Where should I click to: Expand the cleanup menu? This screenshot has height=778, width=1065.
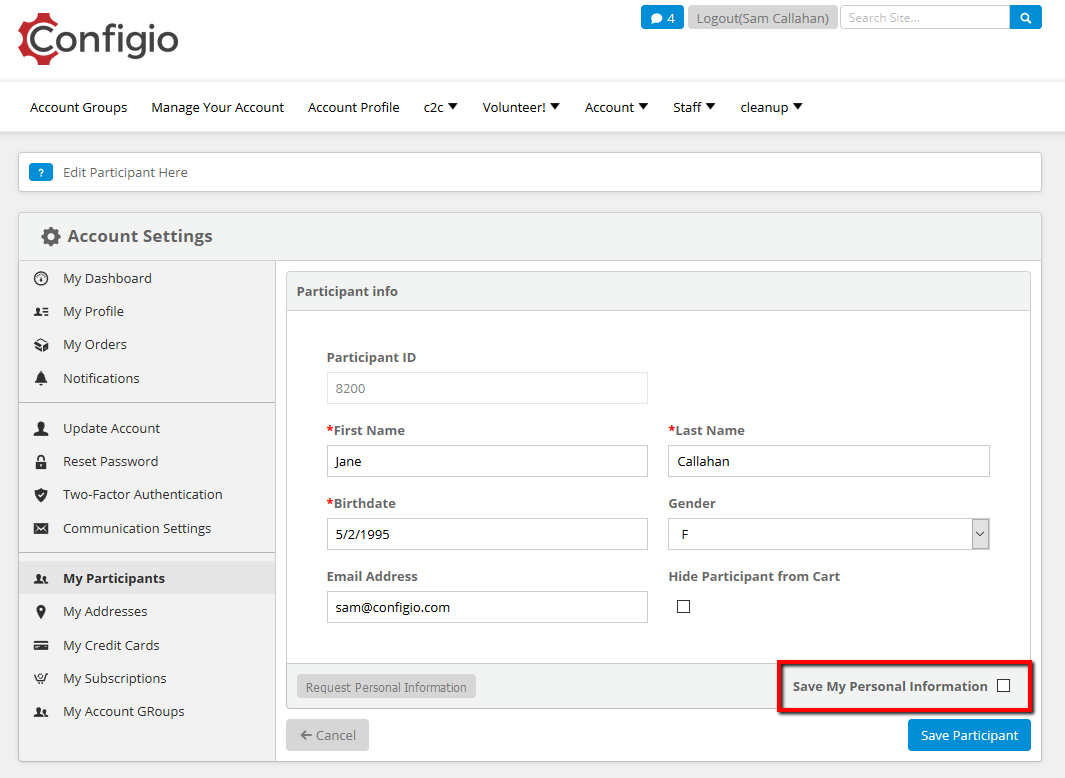[771, 107]
